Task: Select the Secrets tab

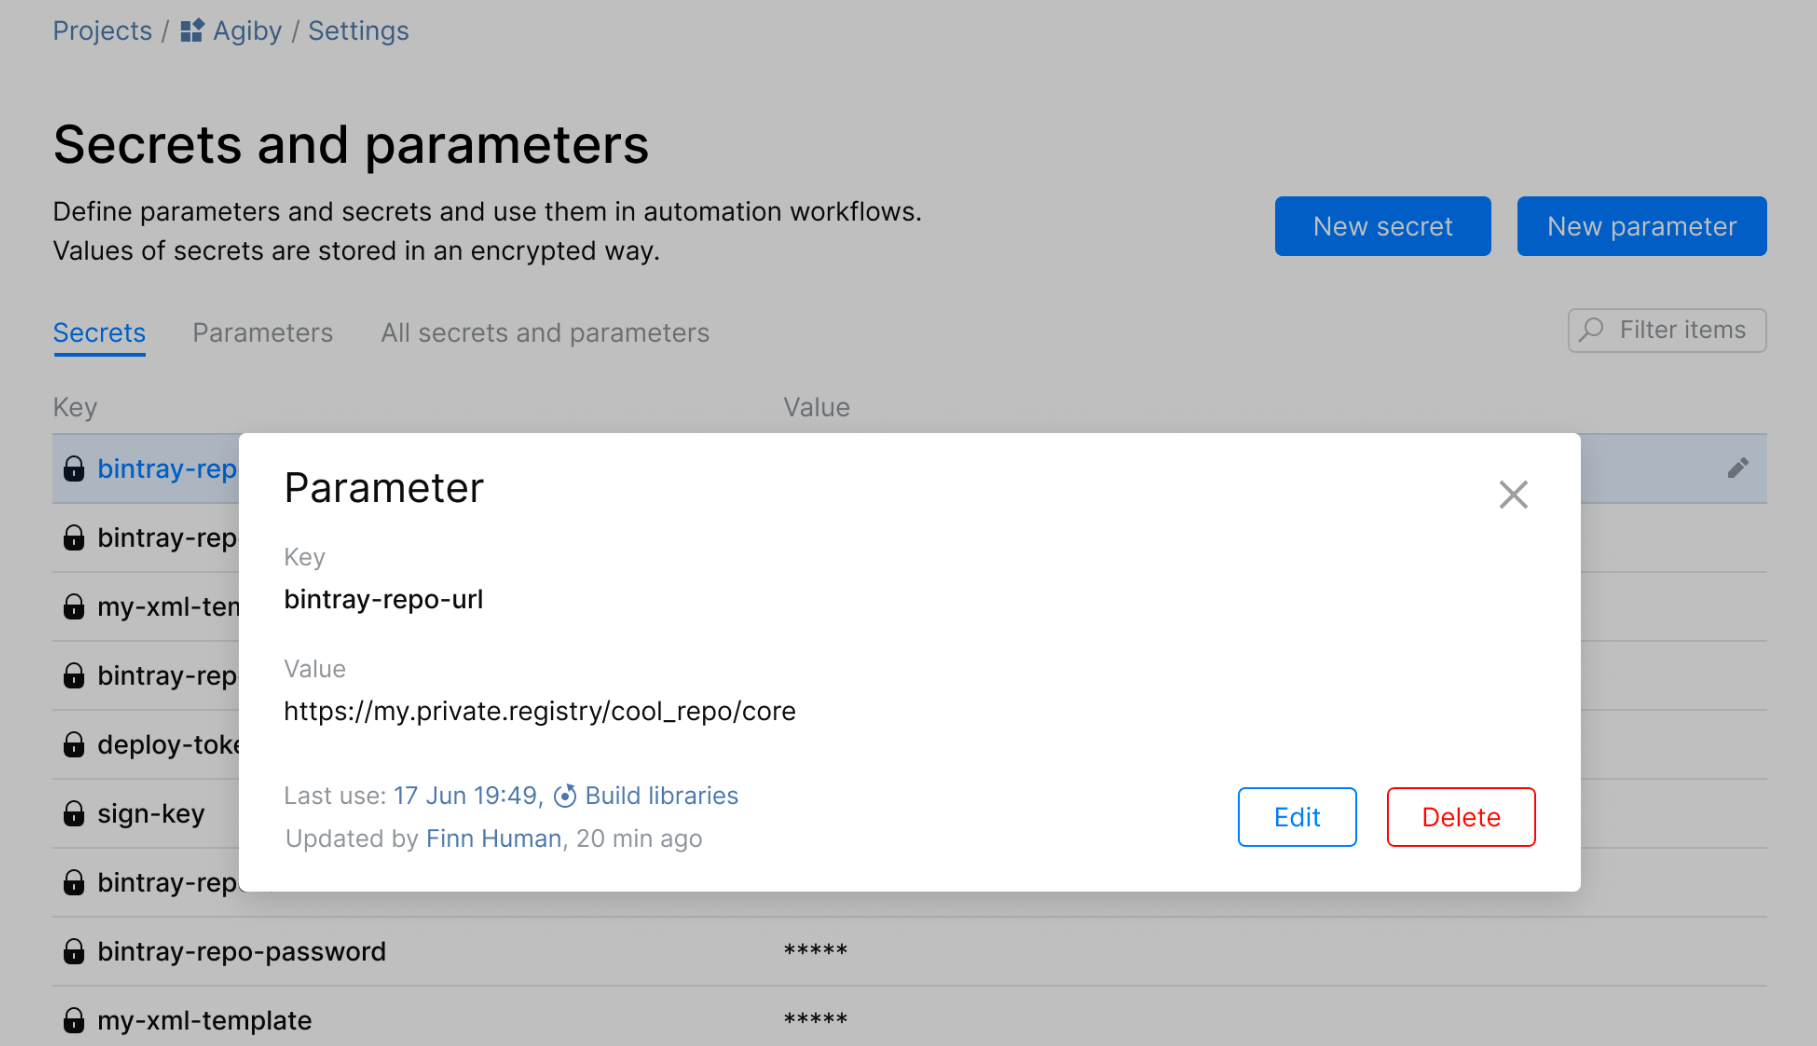Action: click(x=99, y=333)
